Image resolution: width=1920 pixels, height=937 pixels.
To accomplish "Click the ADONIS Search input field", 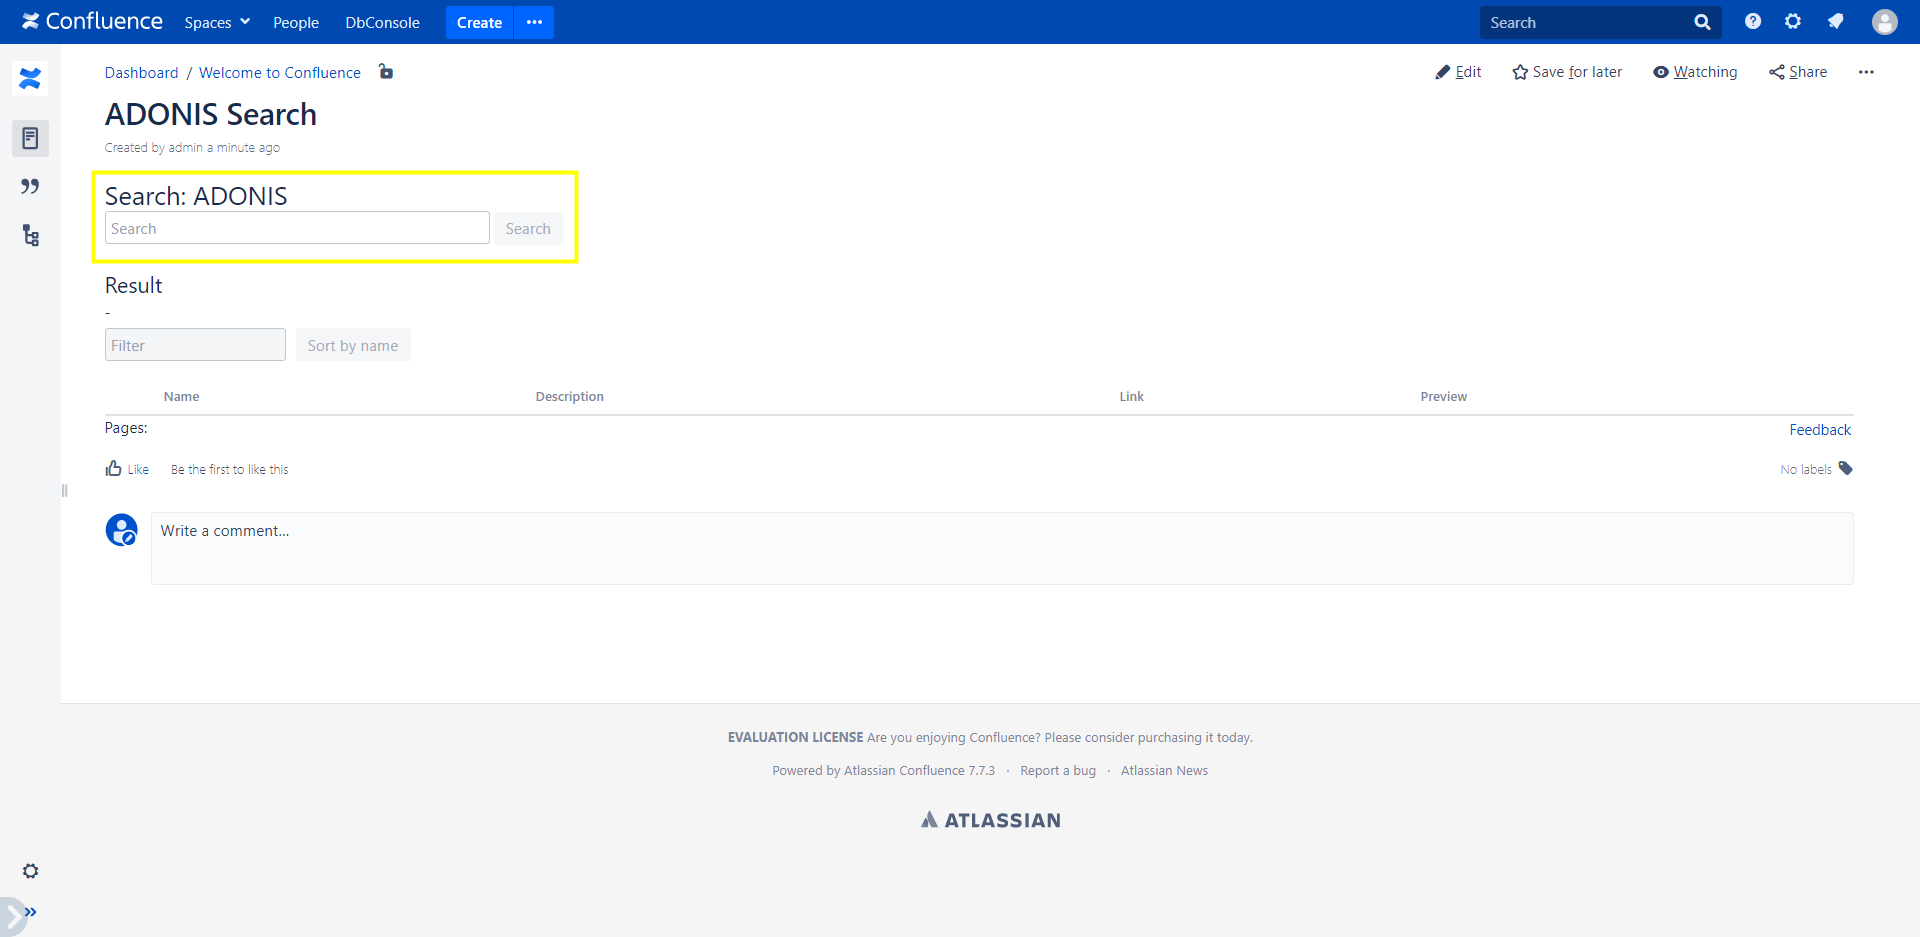I will coord(297,228).
